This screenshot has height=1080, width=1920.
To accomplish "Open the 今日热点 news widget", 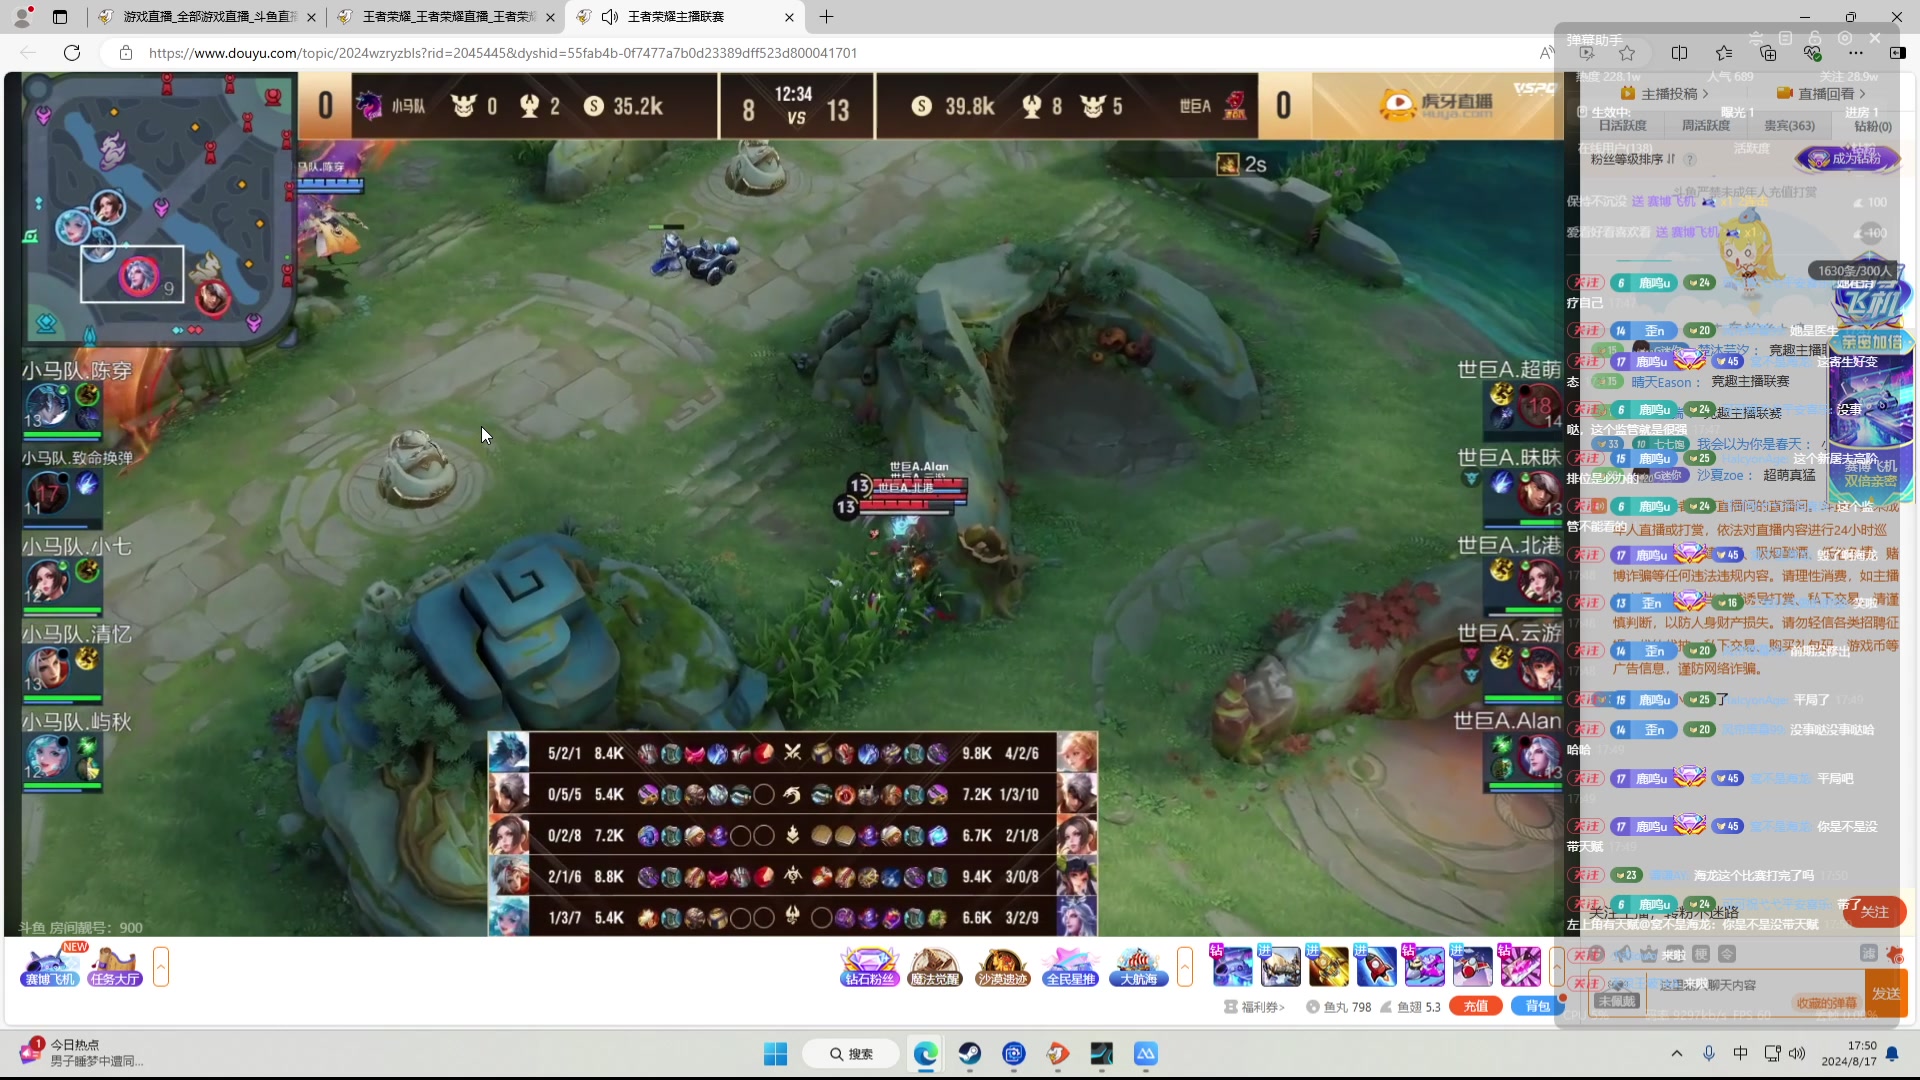I will pos(84,1053).
